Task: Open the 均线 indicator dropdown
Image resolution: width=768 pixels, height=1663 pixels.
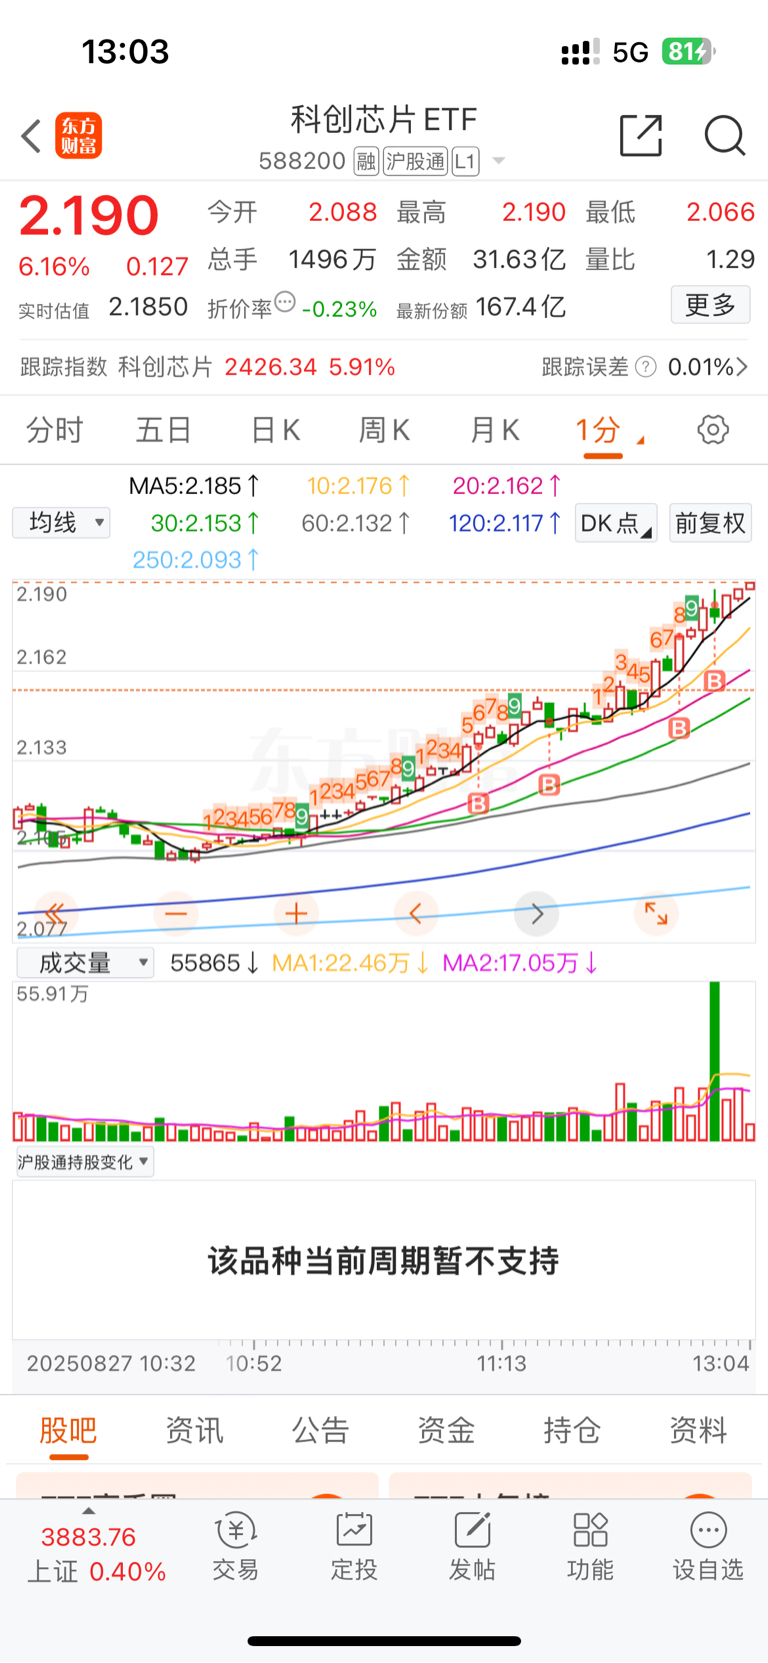Action: coord(61,523)
